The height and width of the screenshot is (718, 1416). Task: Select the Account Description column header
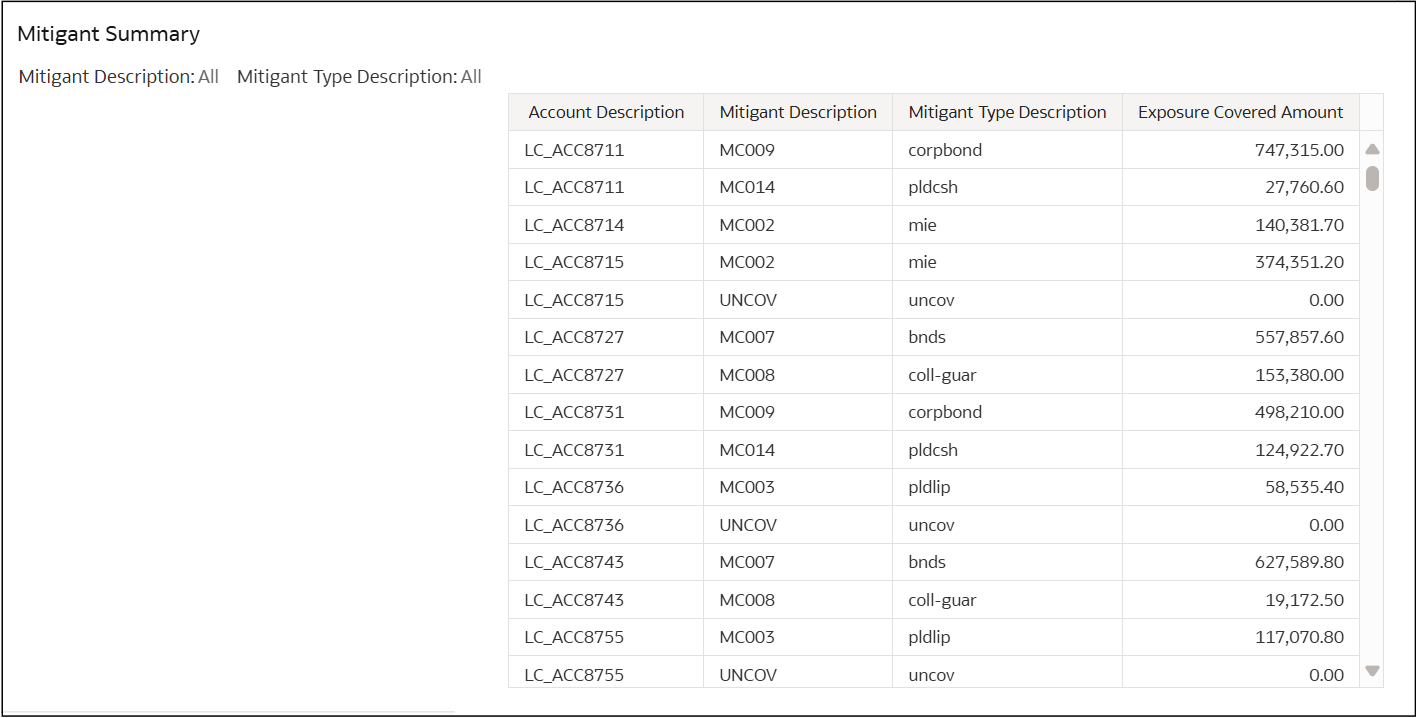[x=605, y=112]
